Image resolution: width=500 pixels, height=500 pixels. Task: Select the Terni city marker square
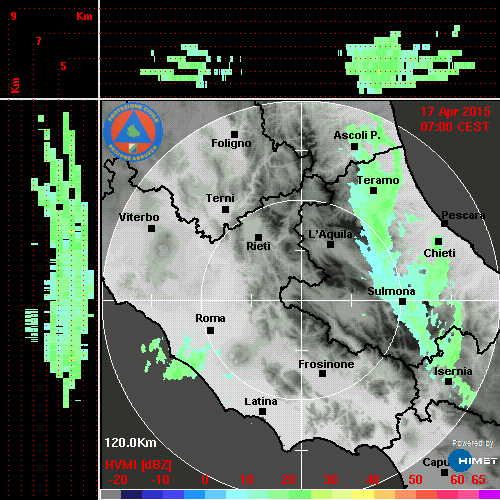click(225, 210)
